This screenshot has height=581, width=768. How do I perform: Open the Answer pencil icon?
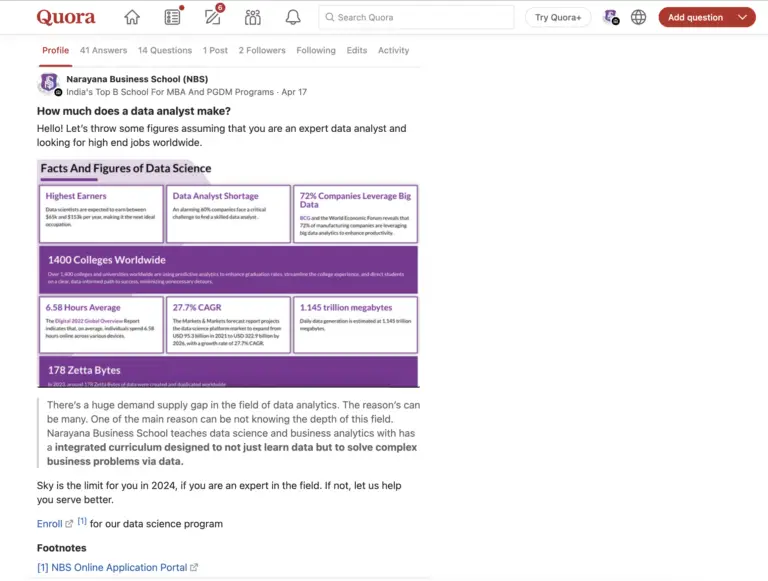pyautogui.click(x=212, y=17)
